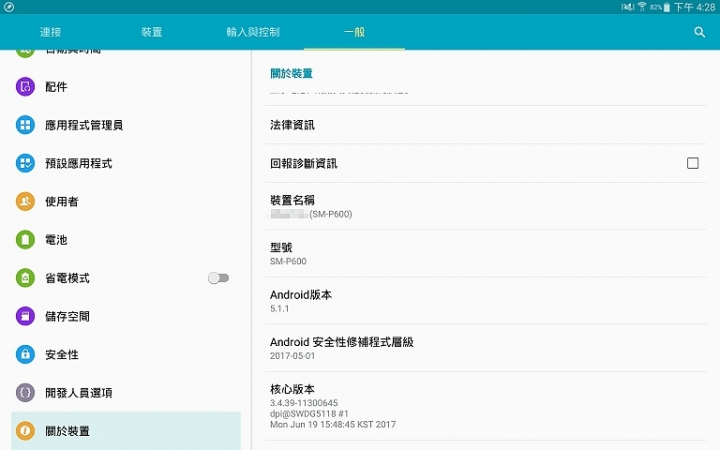
Task: Tap the 開發人員選項 braces icon
Action: (x=25, y=393)
